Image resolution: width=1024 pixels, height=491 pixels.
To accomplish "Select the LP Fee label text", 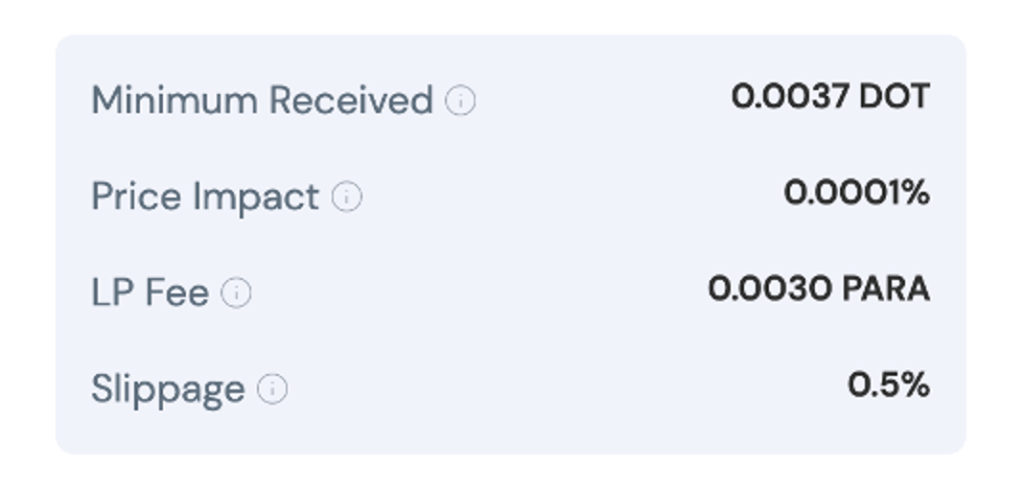I will click(x=150, y=293).
